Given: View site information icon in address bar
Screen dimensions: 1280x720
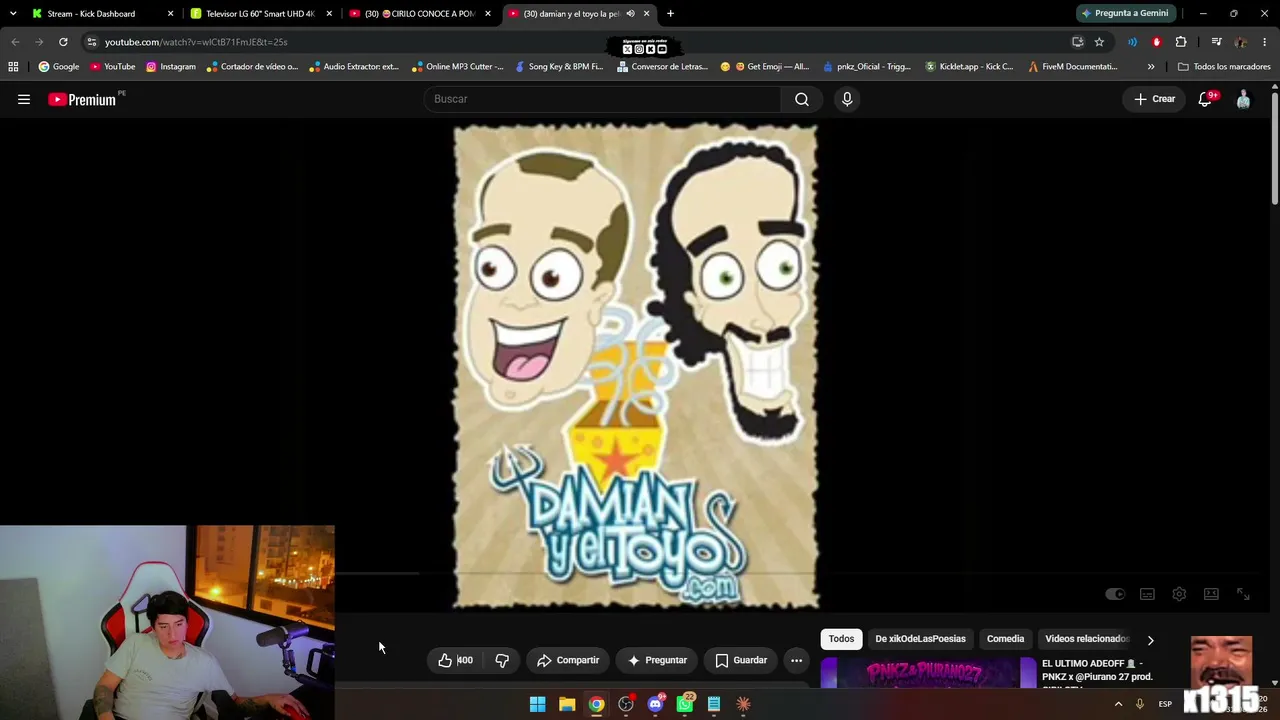Looking at the screenshot, I should 91,42.
